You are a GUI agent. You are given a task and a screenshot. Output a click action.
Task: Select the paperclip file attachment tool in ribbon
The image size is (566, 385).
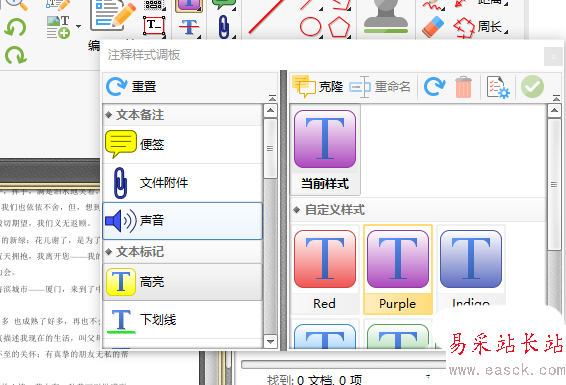(x=224, y=27)
